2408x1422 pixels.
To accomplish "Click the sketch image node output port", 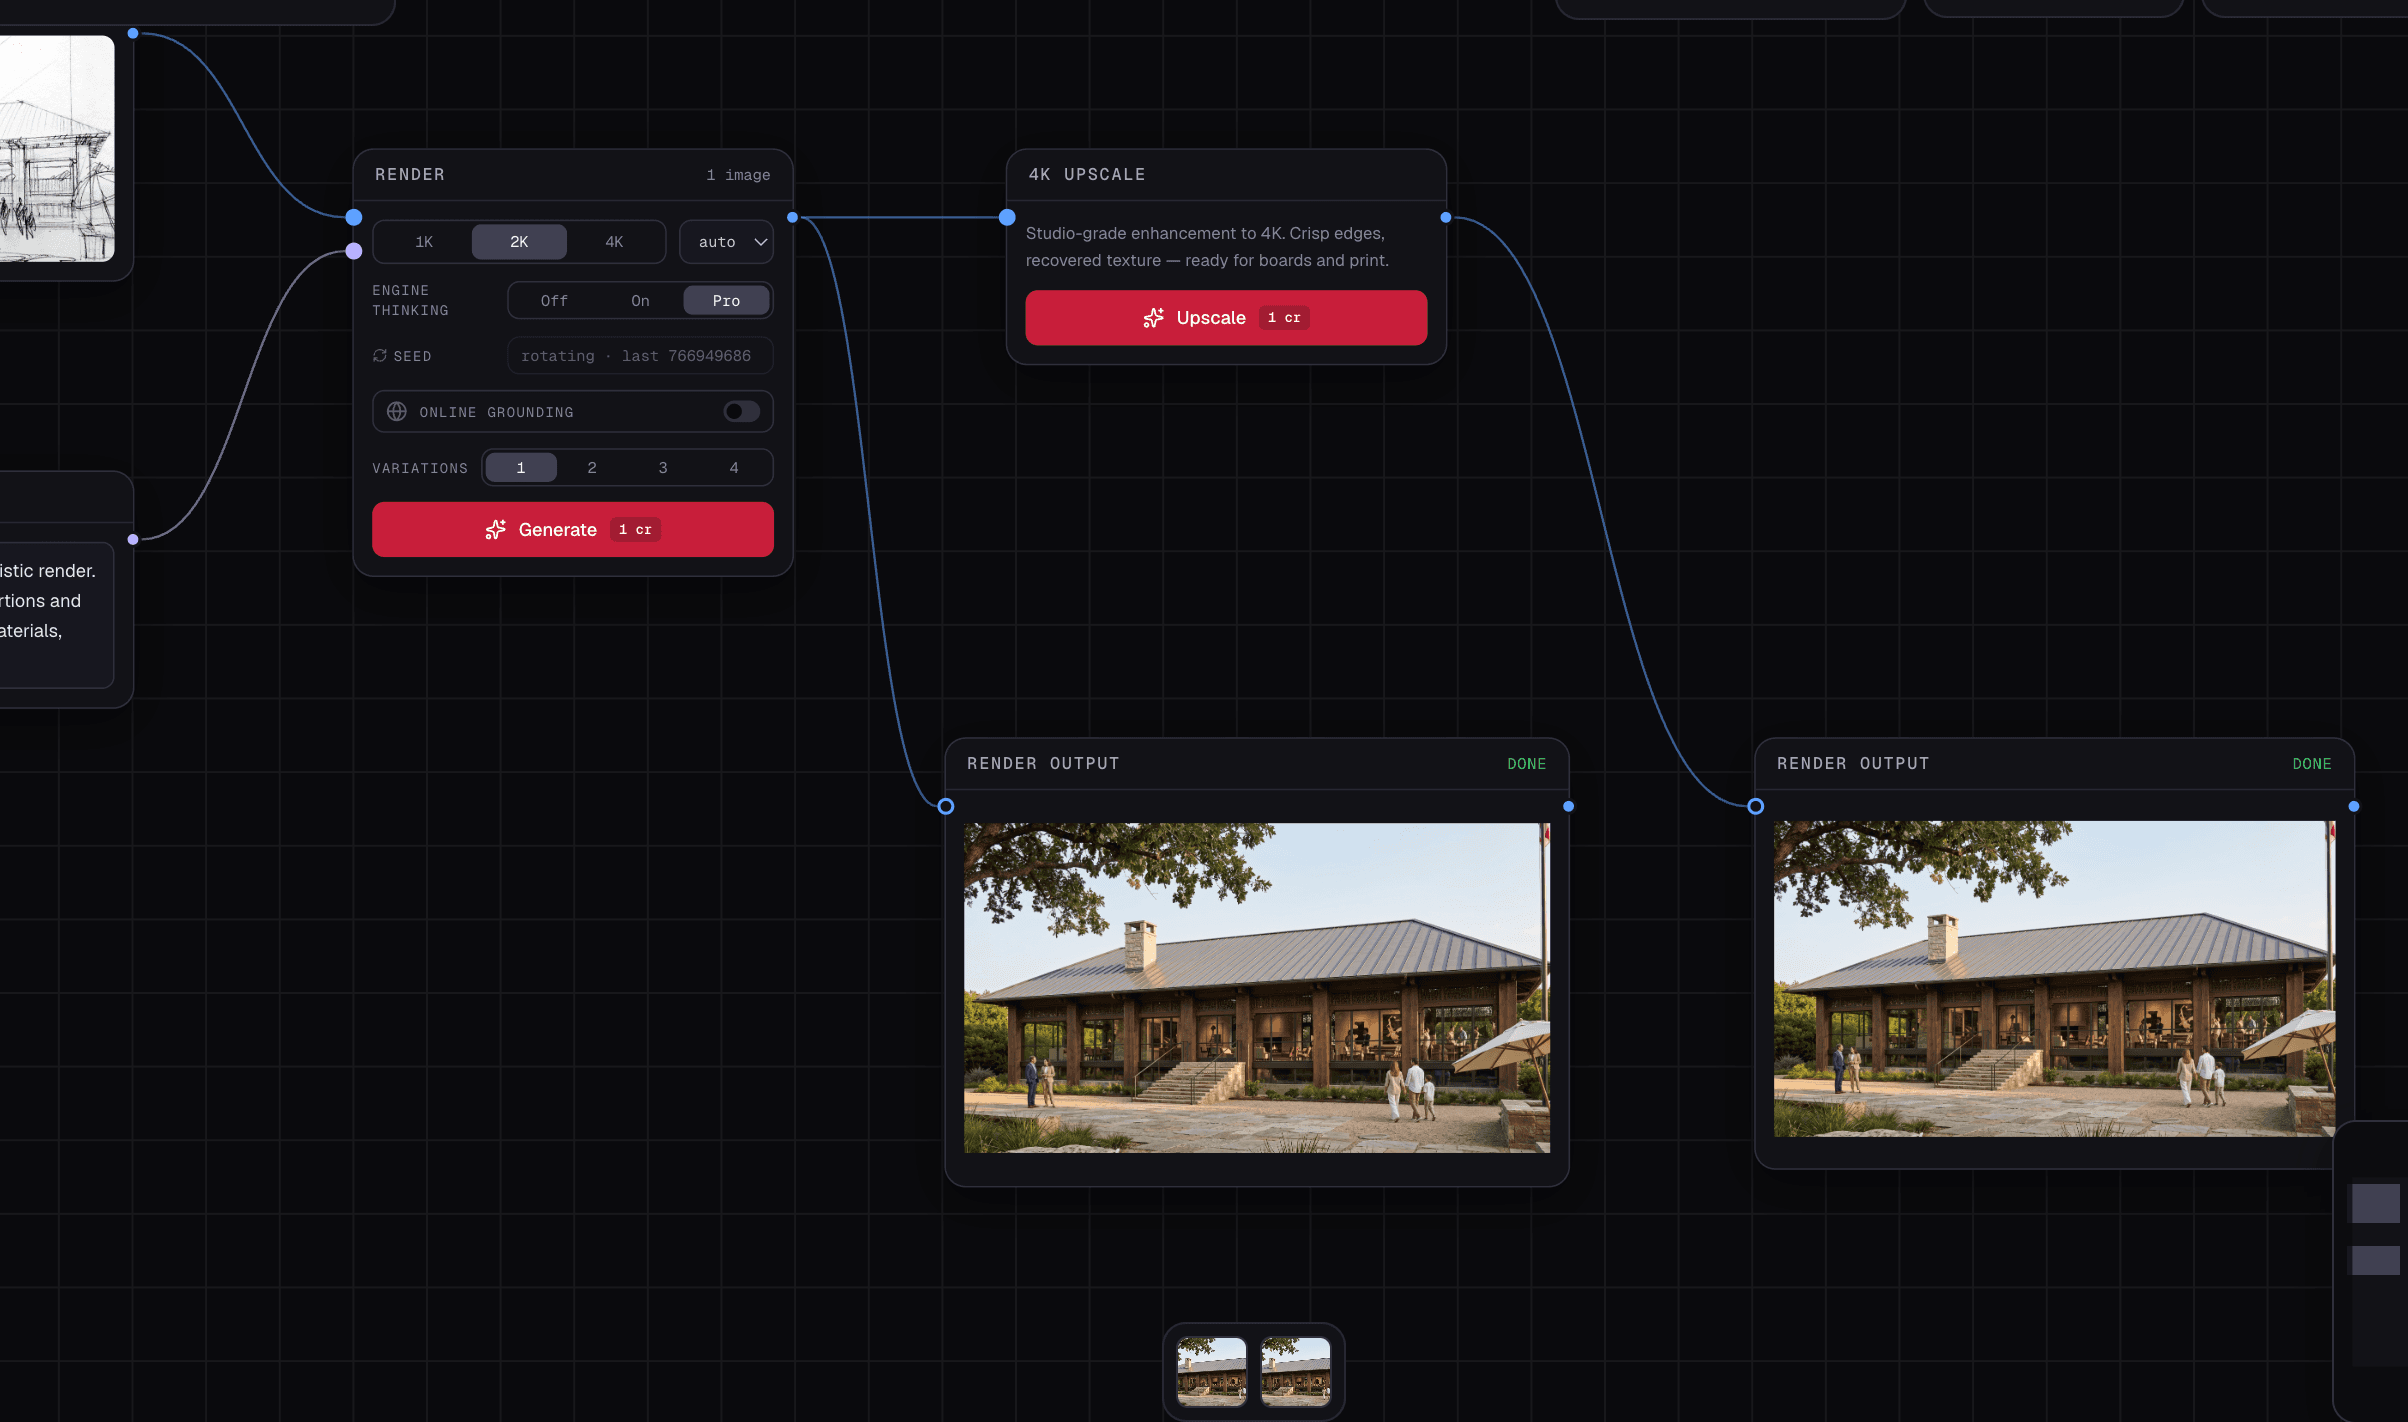I will click(x=133, y=33).
